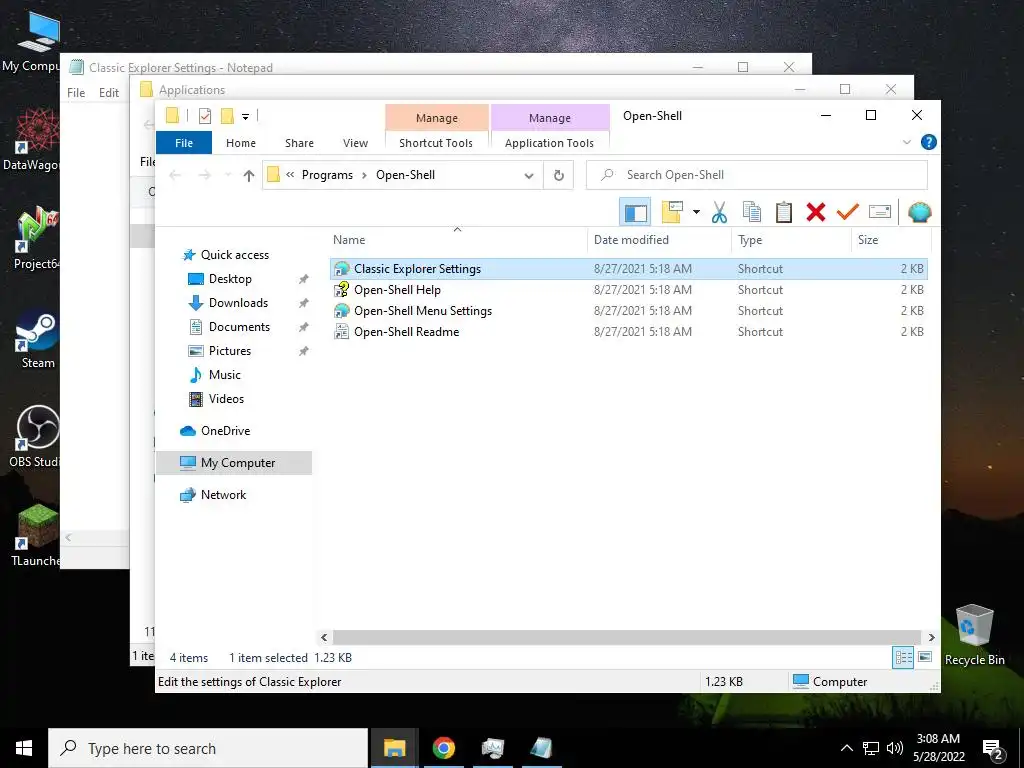Image resolution: width=1024 pixels, height=768 pixels.
Task: Open properties using orange checkmark icon
Action: point(848,212)
